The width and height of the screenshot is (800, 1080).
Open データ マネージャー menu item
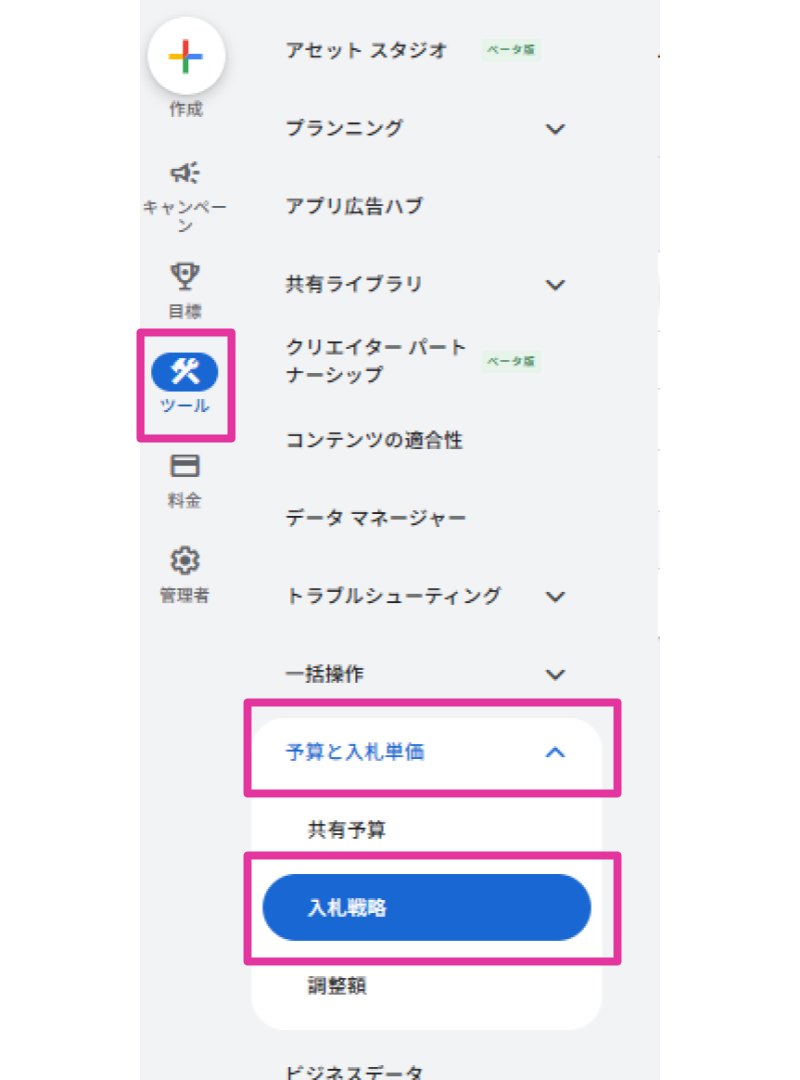click(x=376, y=518)
